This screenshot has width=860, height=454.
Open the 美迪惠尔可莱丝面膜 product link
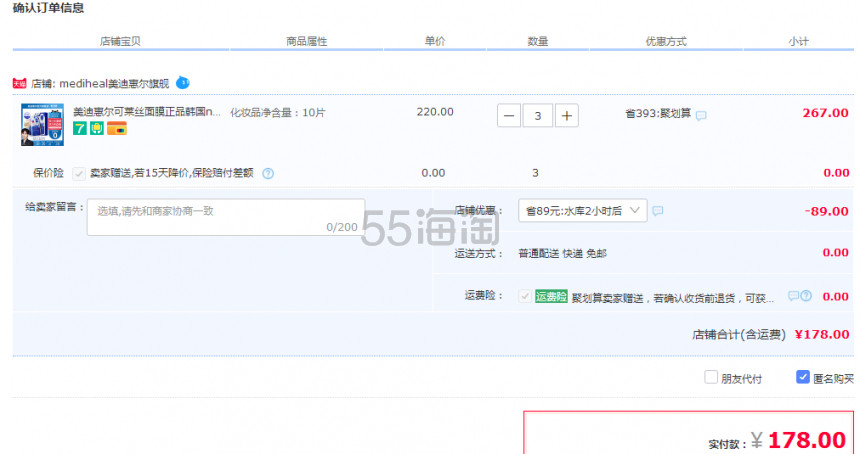pyautogui.click(x=147, y=112)
